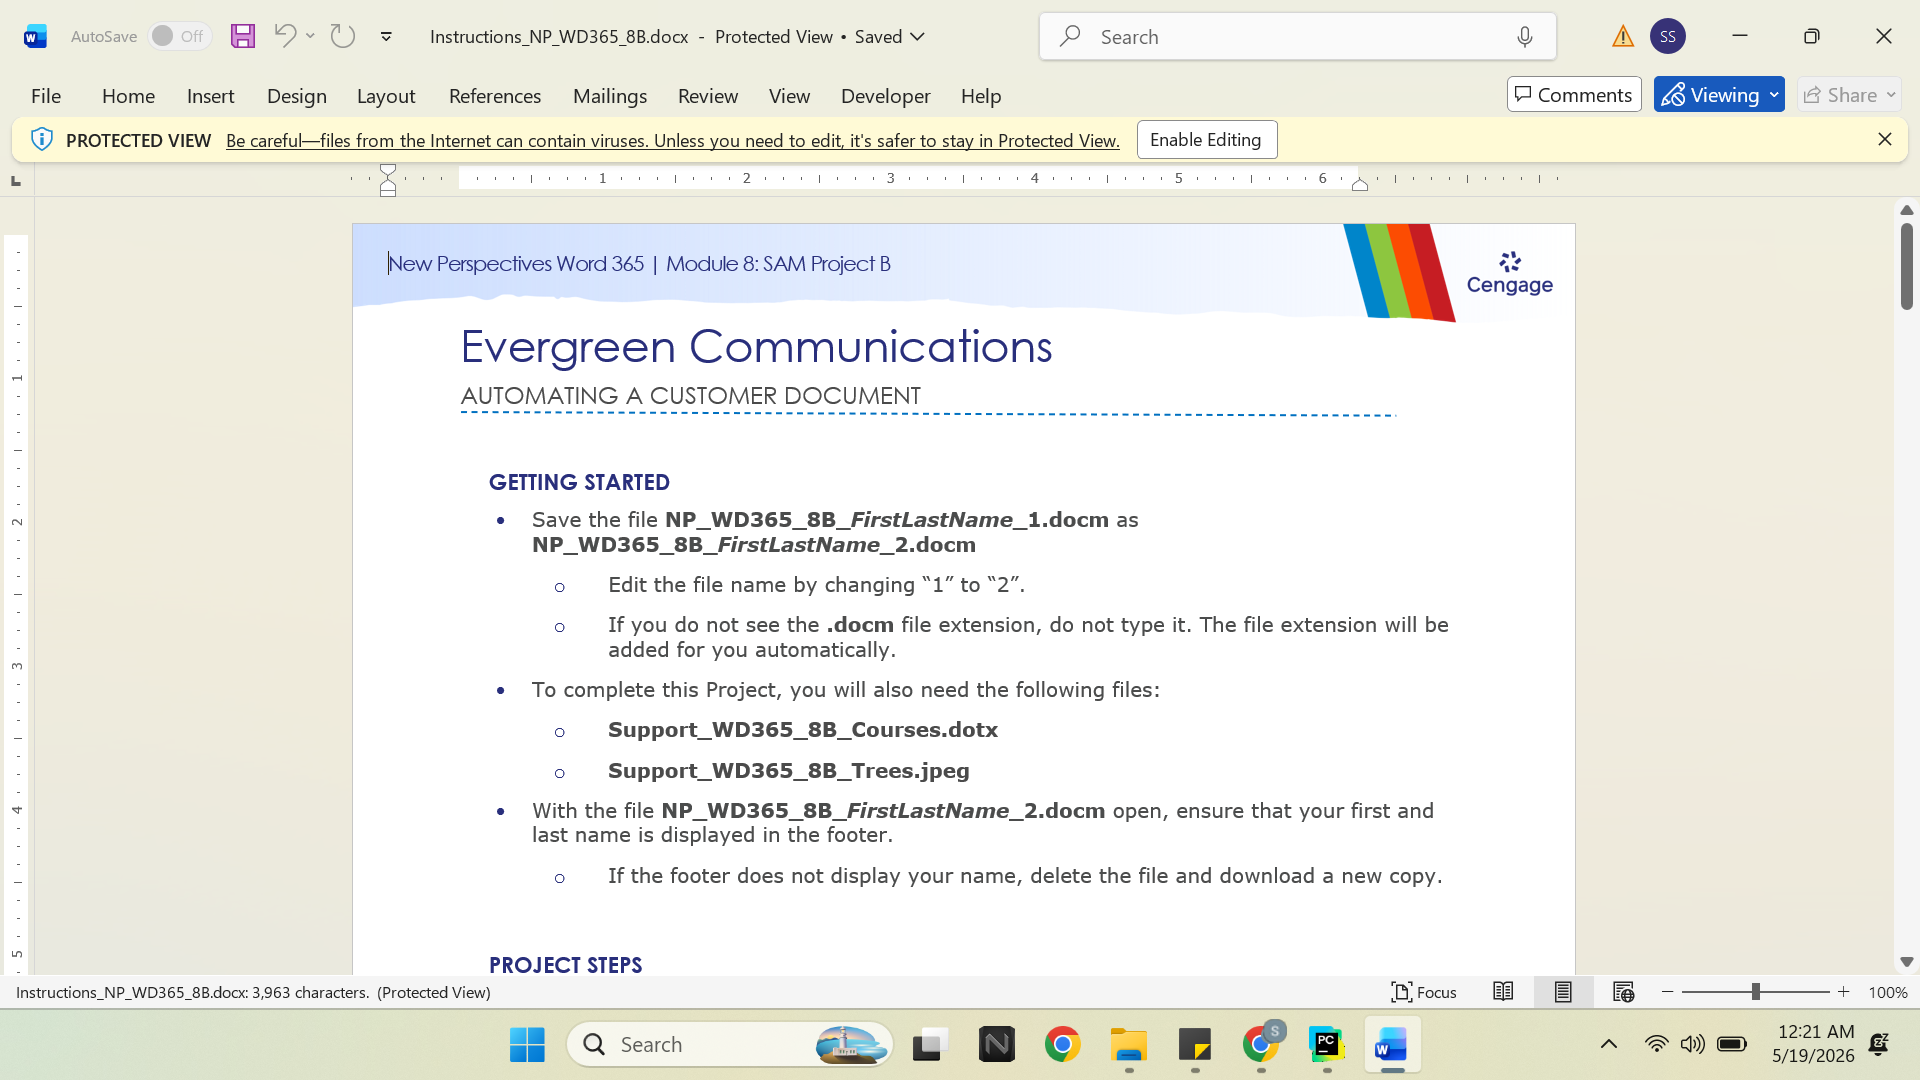Click the Enable Editing button
The width and height of the screenshot is (1920, 1080).
click(1206, 140)
